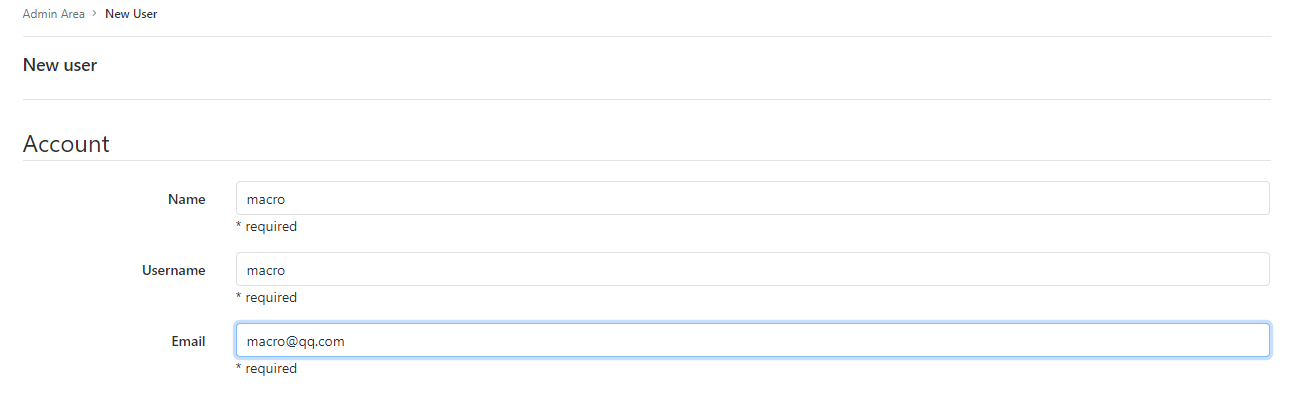Click the Email field label
The height and width of the screenshot is (401, 1298).
coord(188,341)
